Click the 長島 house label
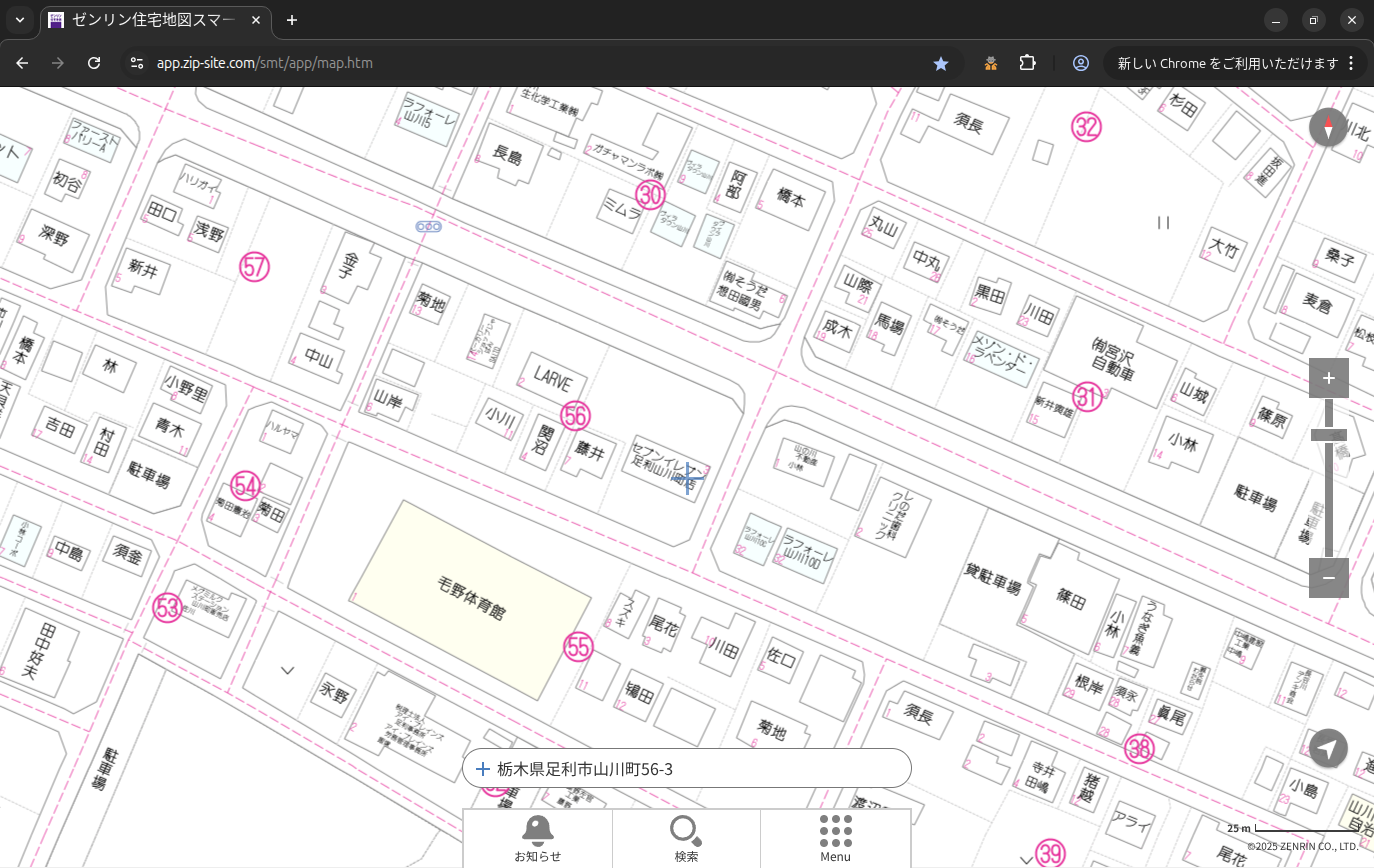Image resolution: width=1374 pixels, height=868 pixels. [x=508, y=155]
